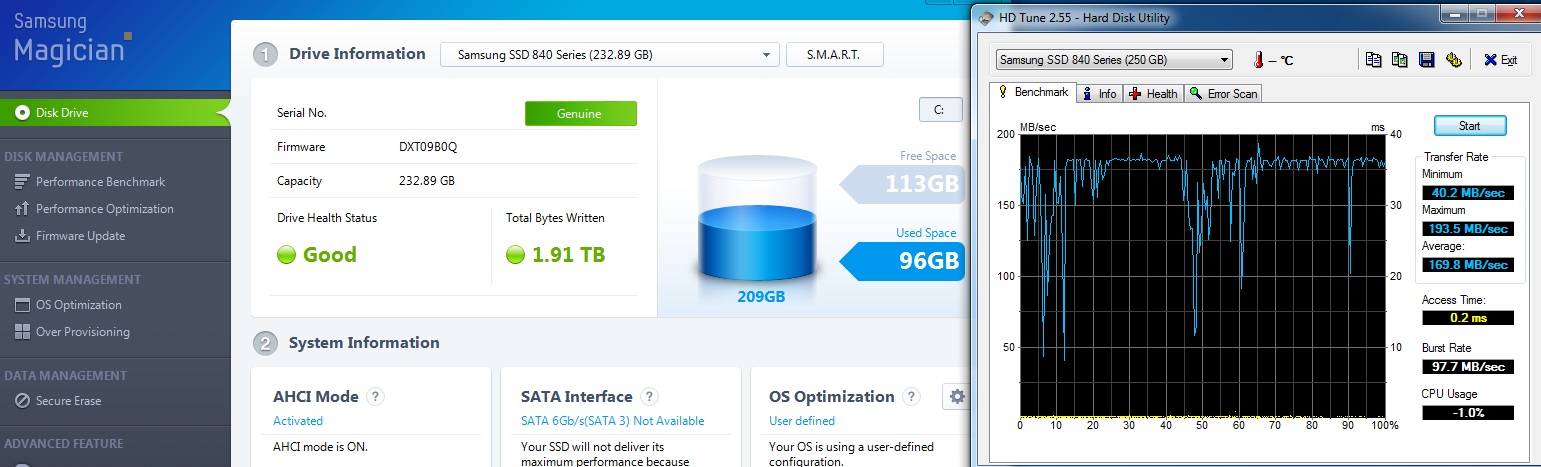
Task: Open the Health tab in HD Tune
Action: pyautogui.click(x=1153, y=93)
